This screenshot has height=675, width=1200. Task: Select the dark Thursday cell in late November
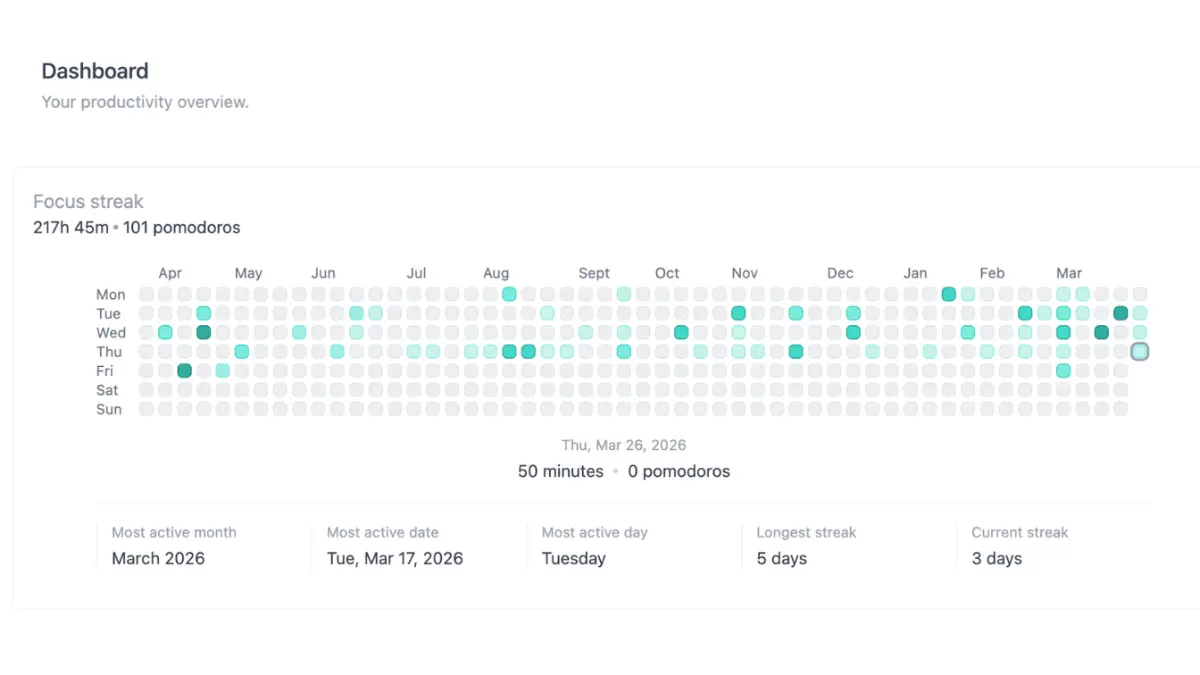[x=796, y=351]
